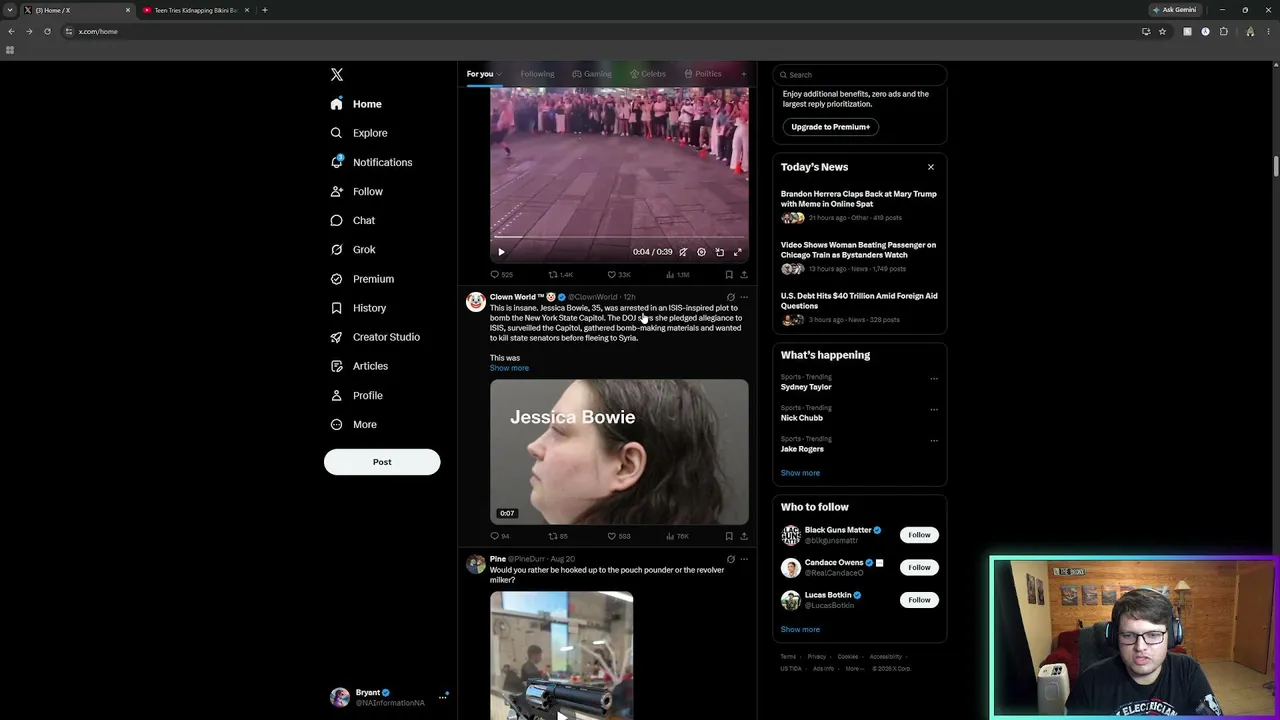The width and height of the screenshot is (1280, 720).
Task: Bookmark the post with 33K likes
Action: click(729, 275)
